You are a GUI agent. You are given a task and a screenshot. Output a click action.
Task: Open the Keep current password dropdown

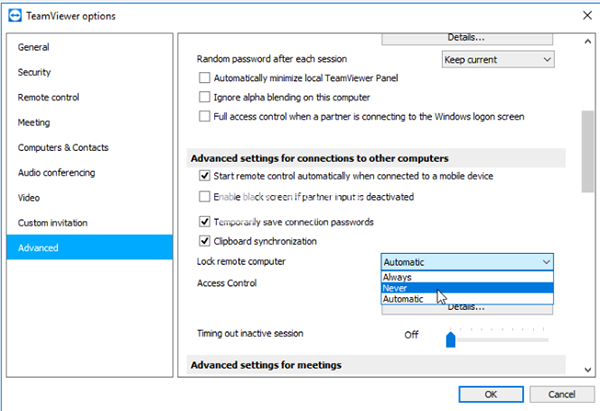point(498,60)
